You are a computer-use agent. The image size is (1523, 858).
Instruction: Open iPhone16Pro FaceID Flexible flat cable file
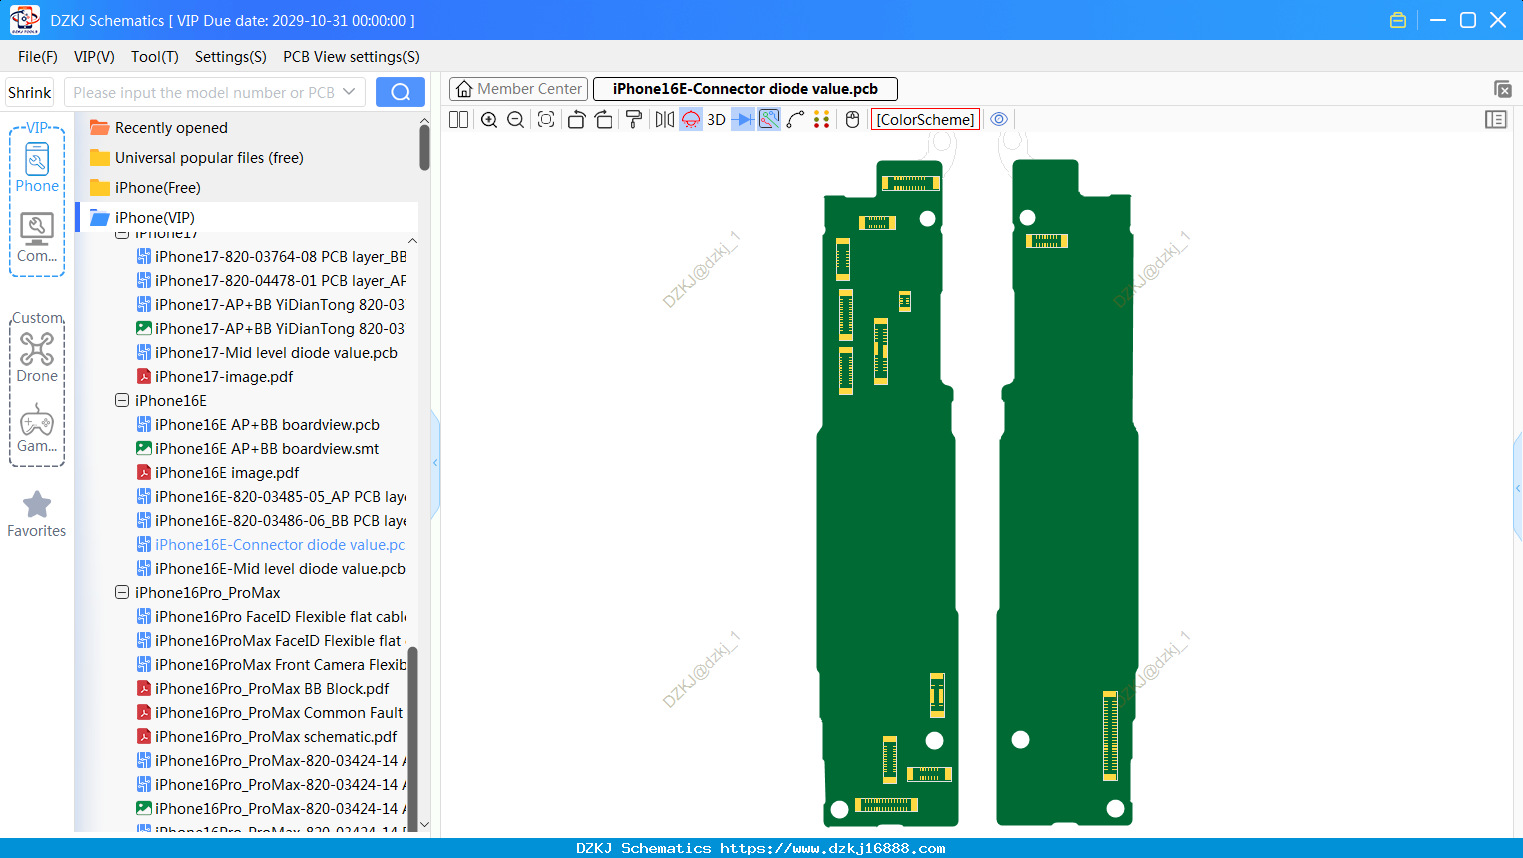pyautogui.click(x=271, y=616)
